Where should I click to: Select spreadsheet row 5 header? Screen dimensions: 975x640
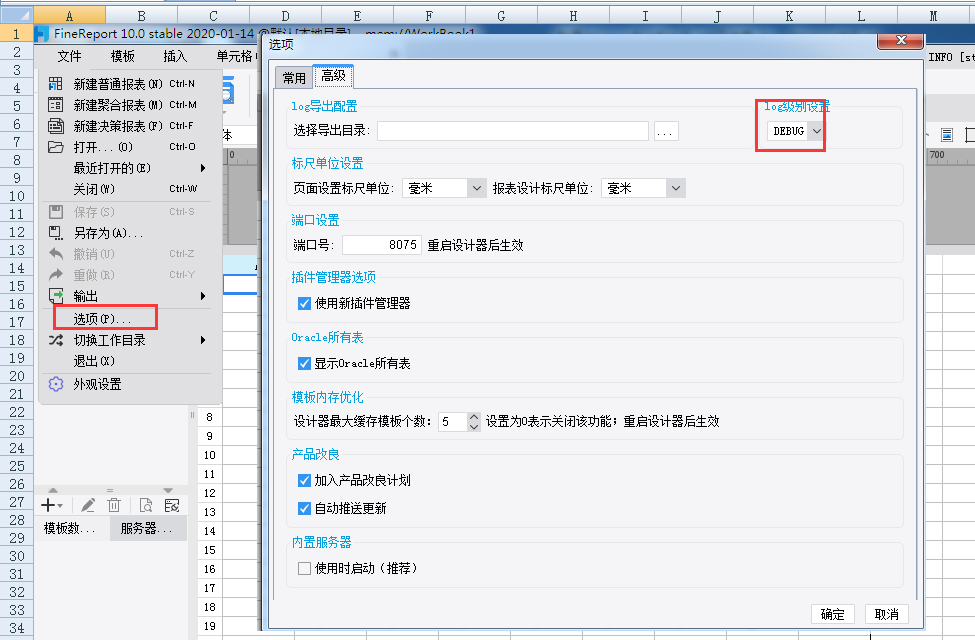pyautogui.click(x=17, y=106)
